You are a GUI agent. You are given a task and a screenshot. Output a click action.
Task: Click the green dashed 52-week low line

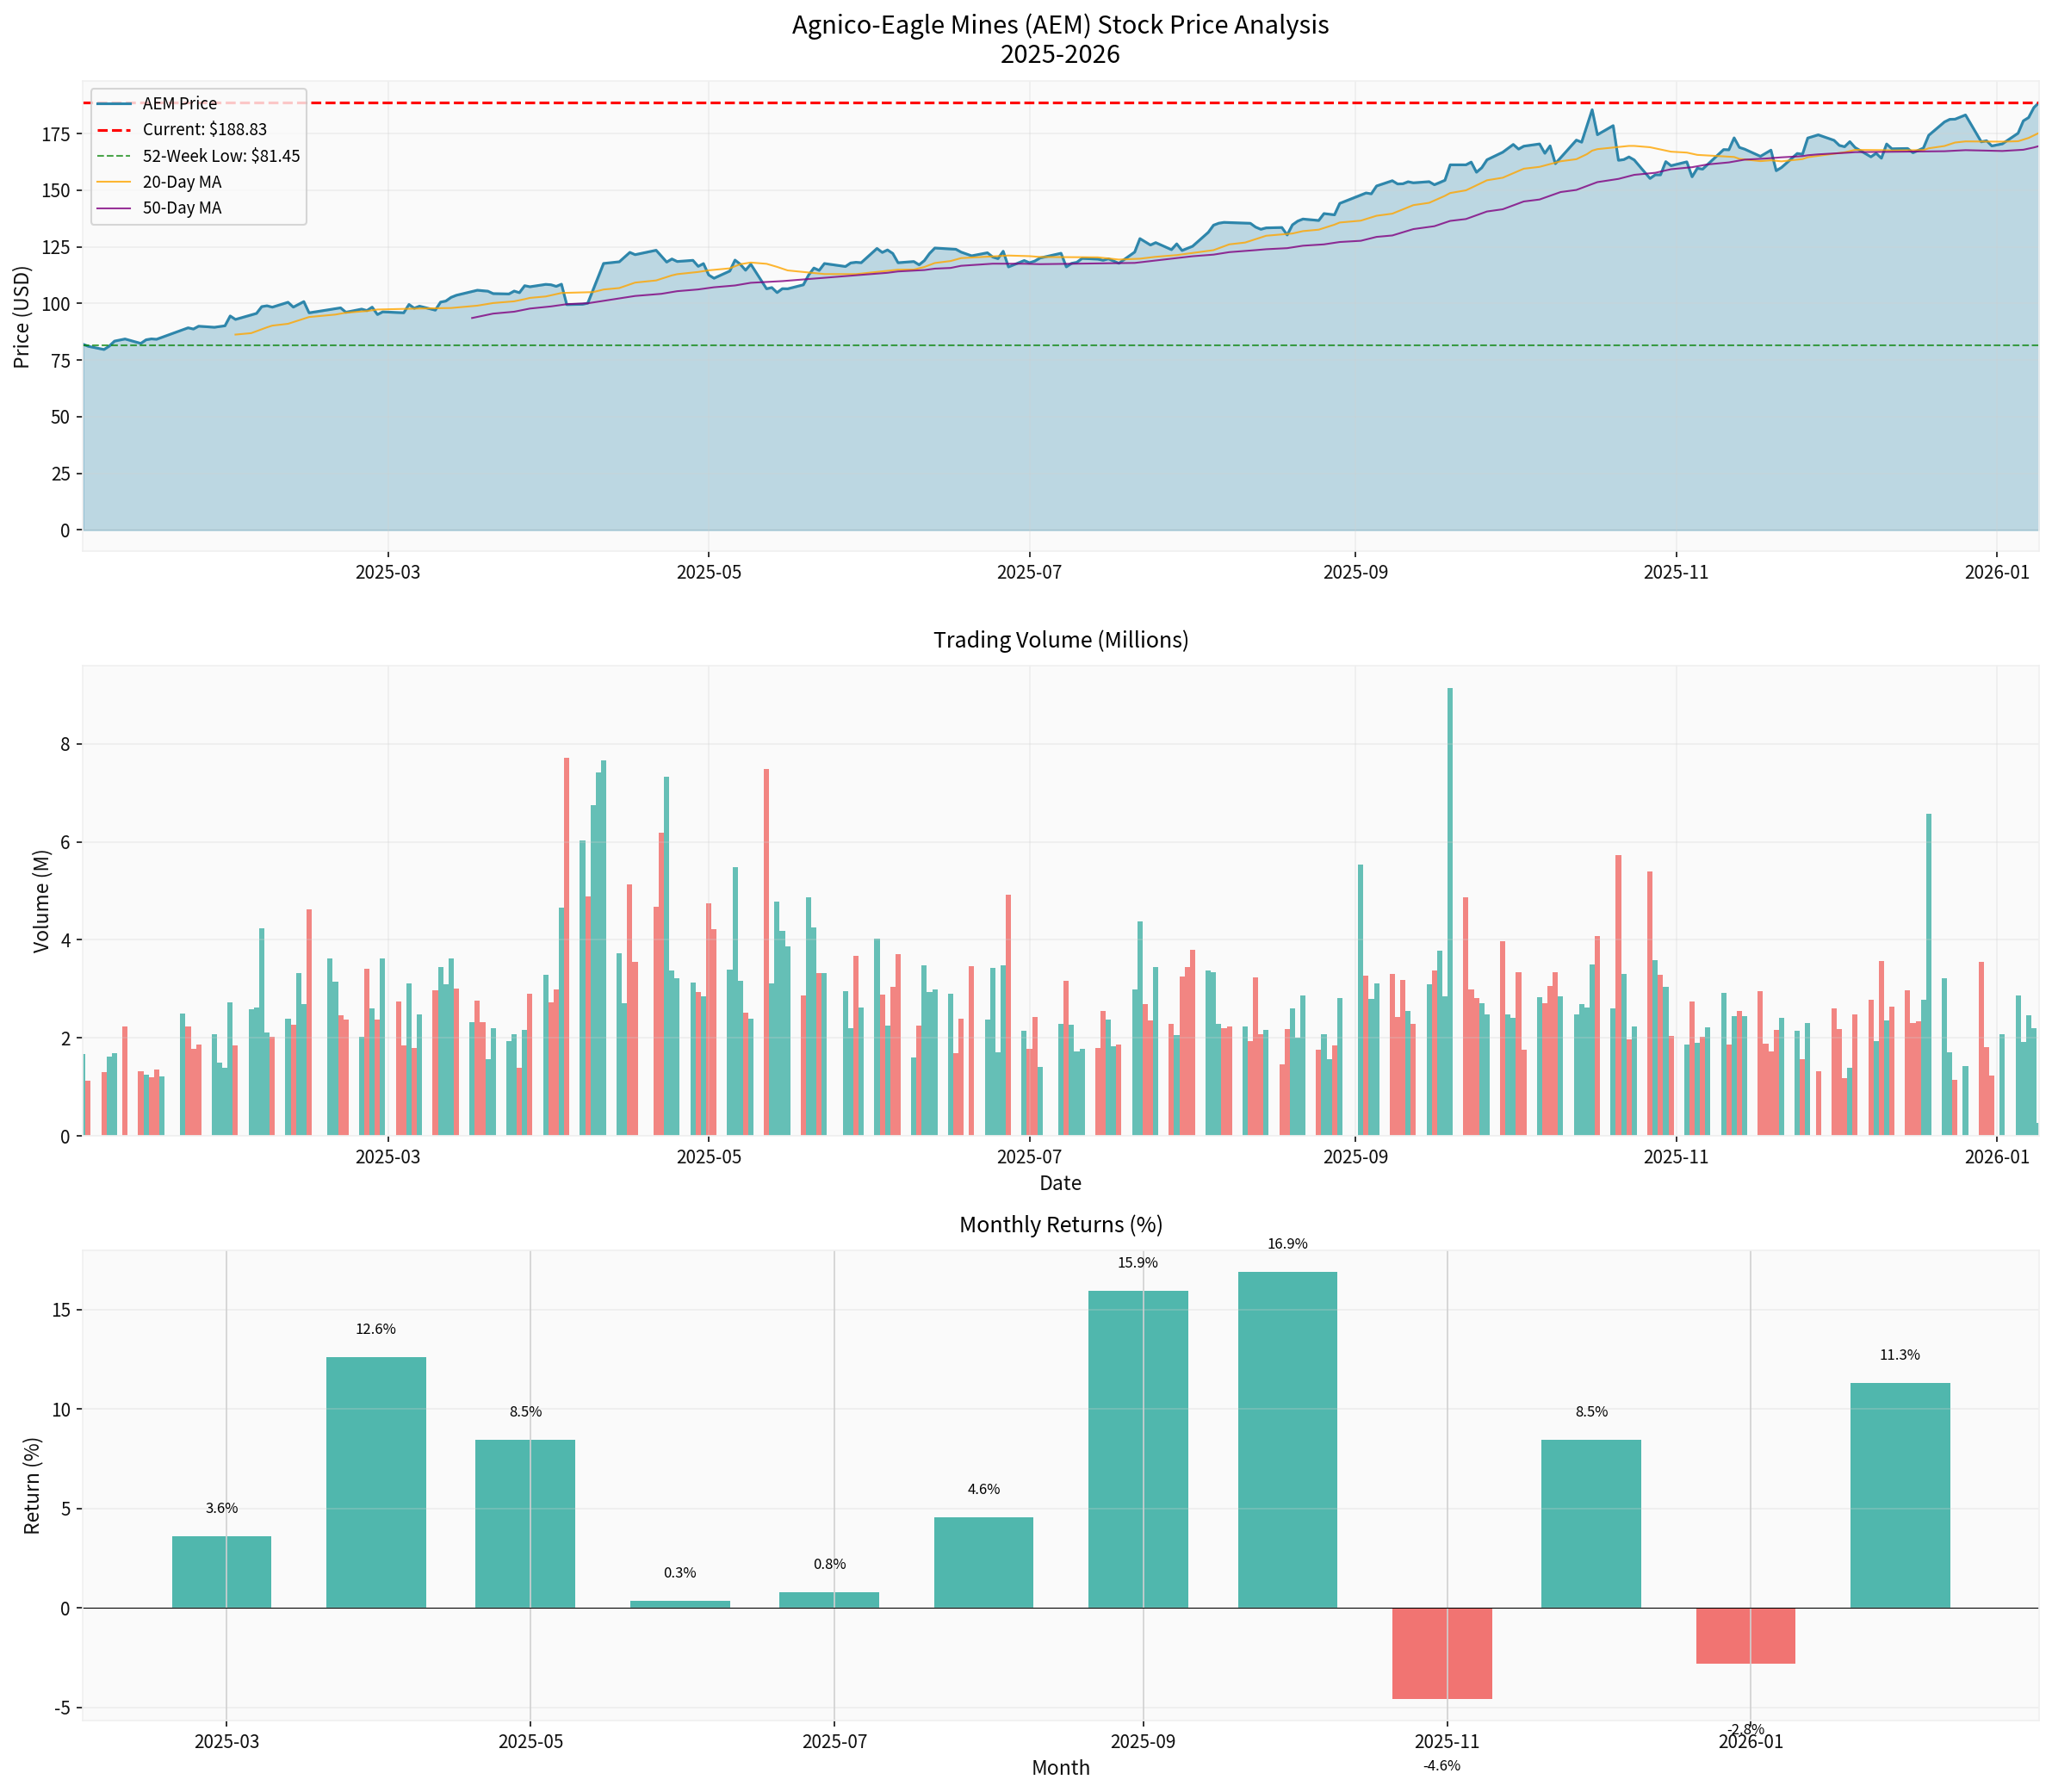click(1000, 345)
